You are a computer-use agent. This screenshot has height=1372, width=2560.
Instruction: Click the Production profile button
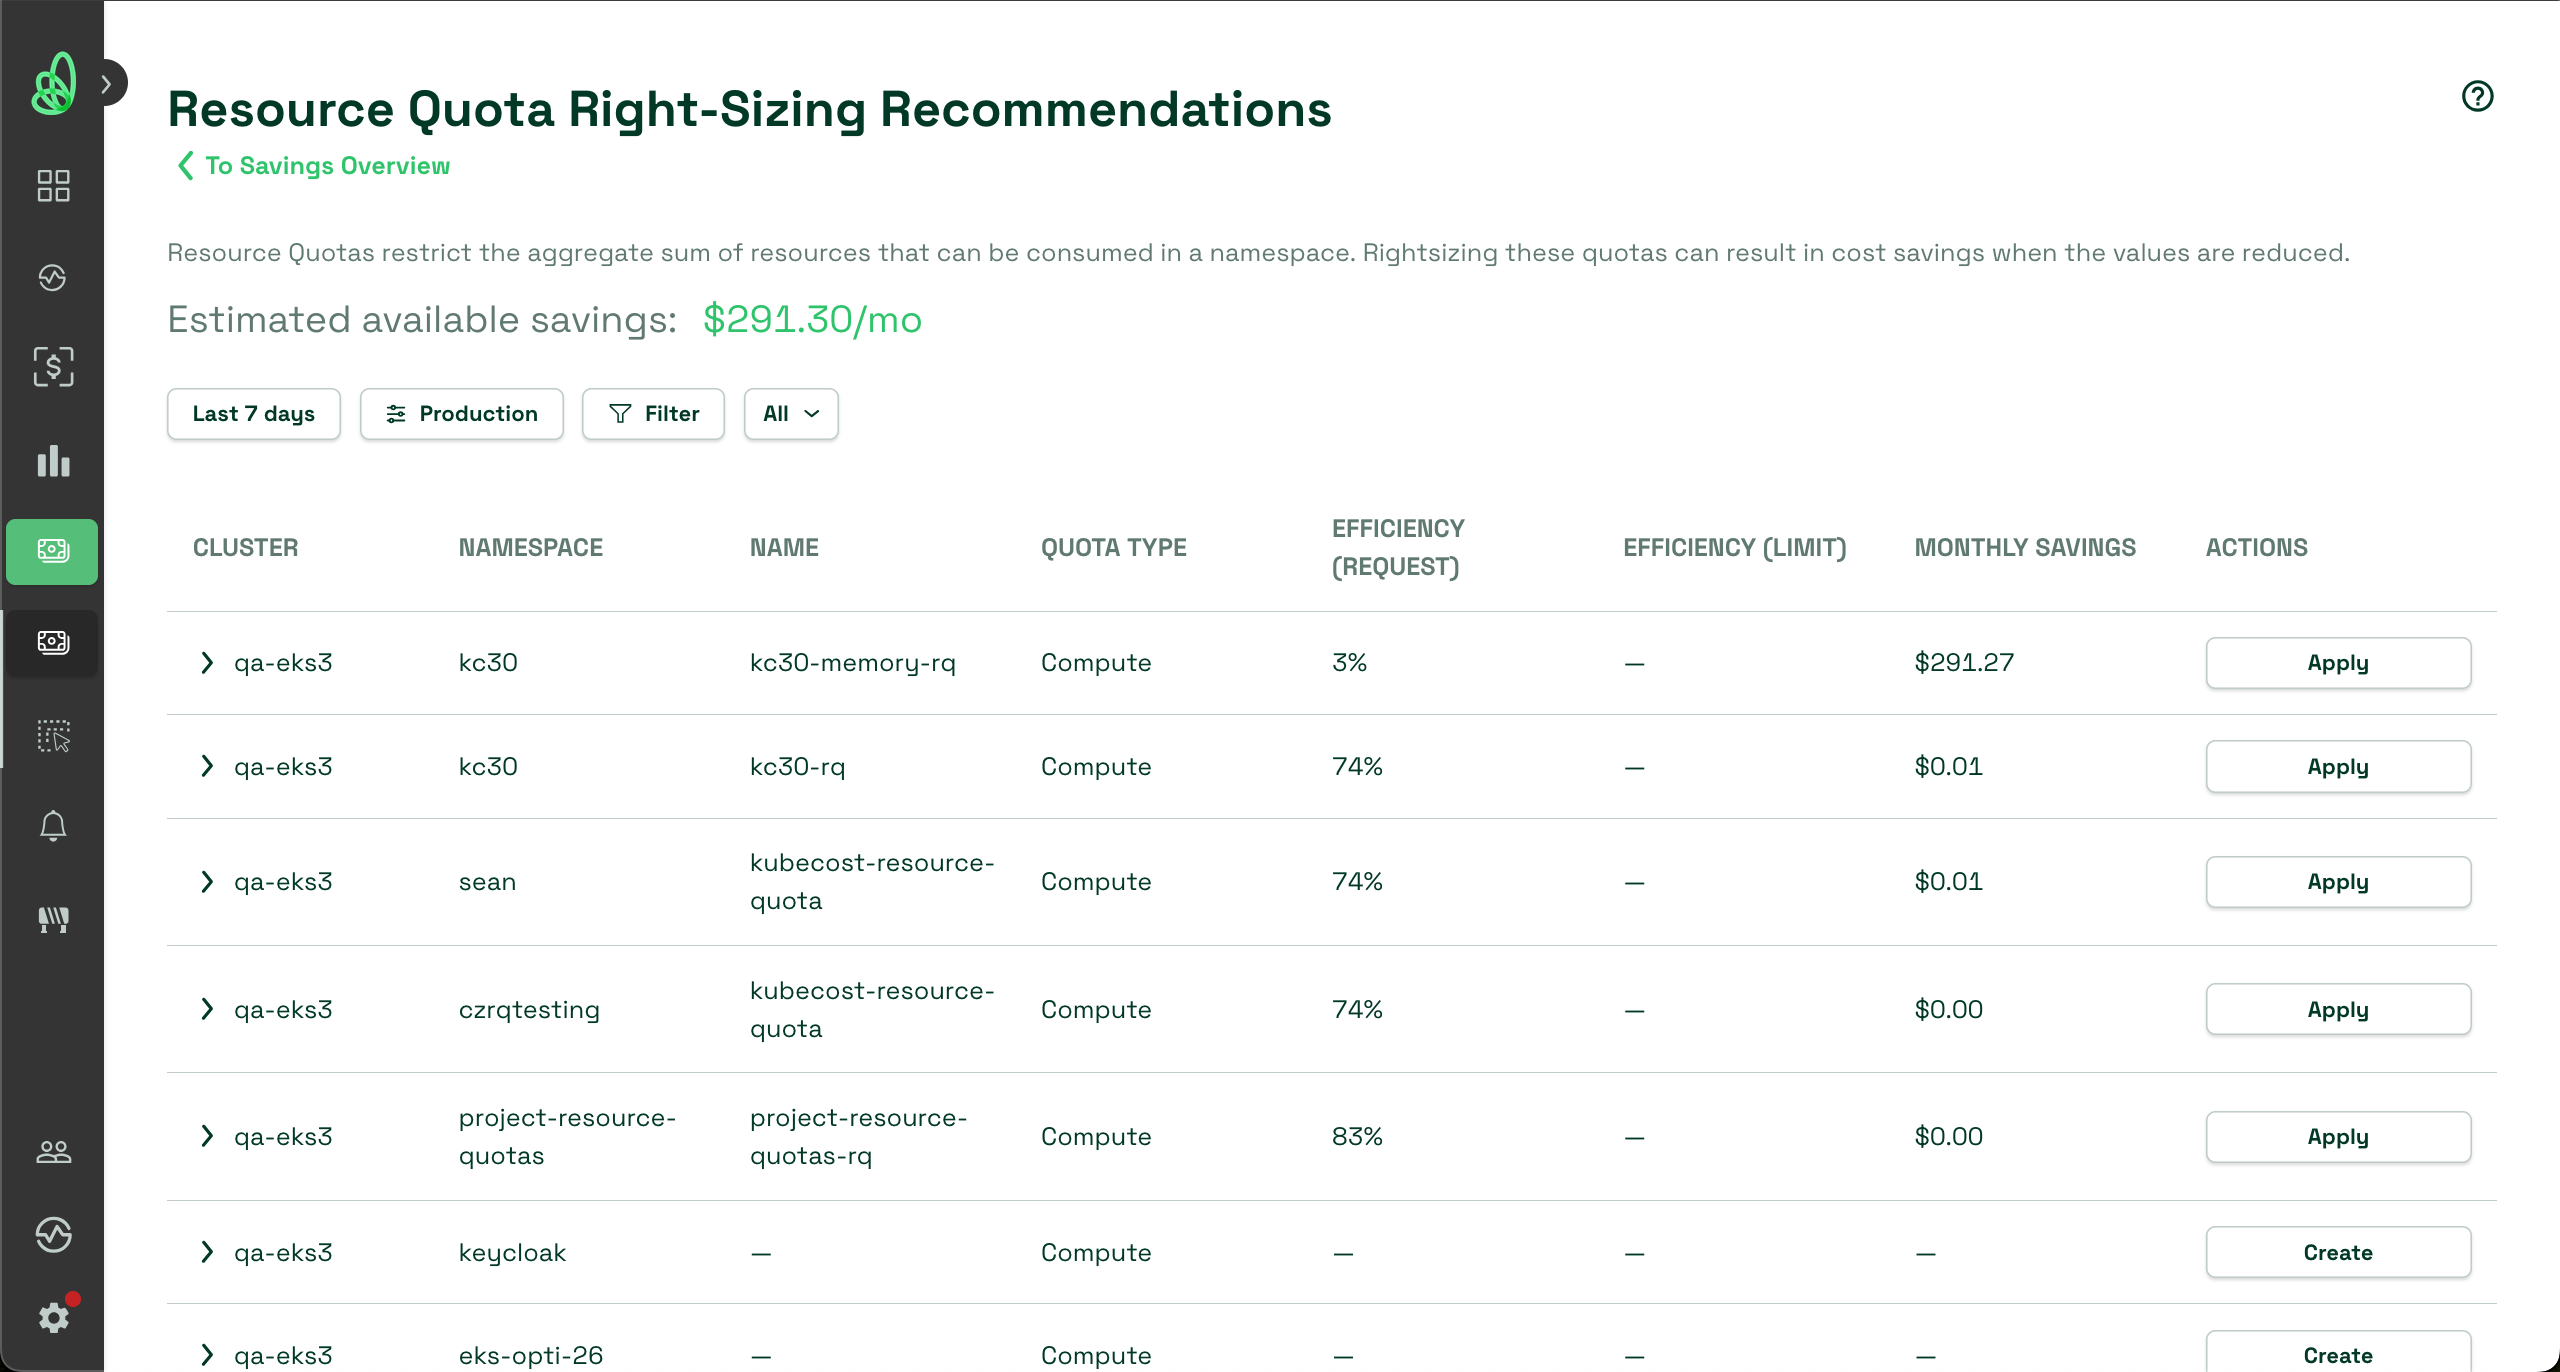click(x=461, y=414)
